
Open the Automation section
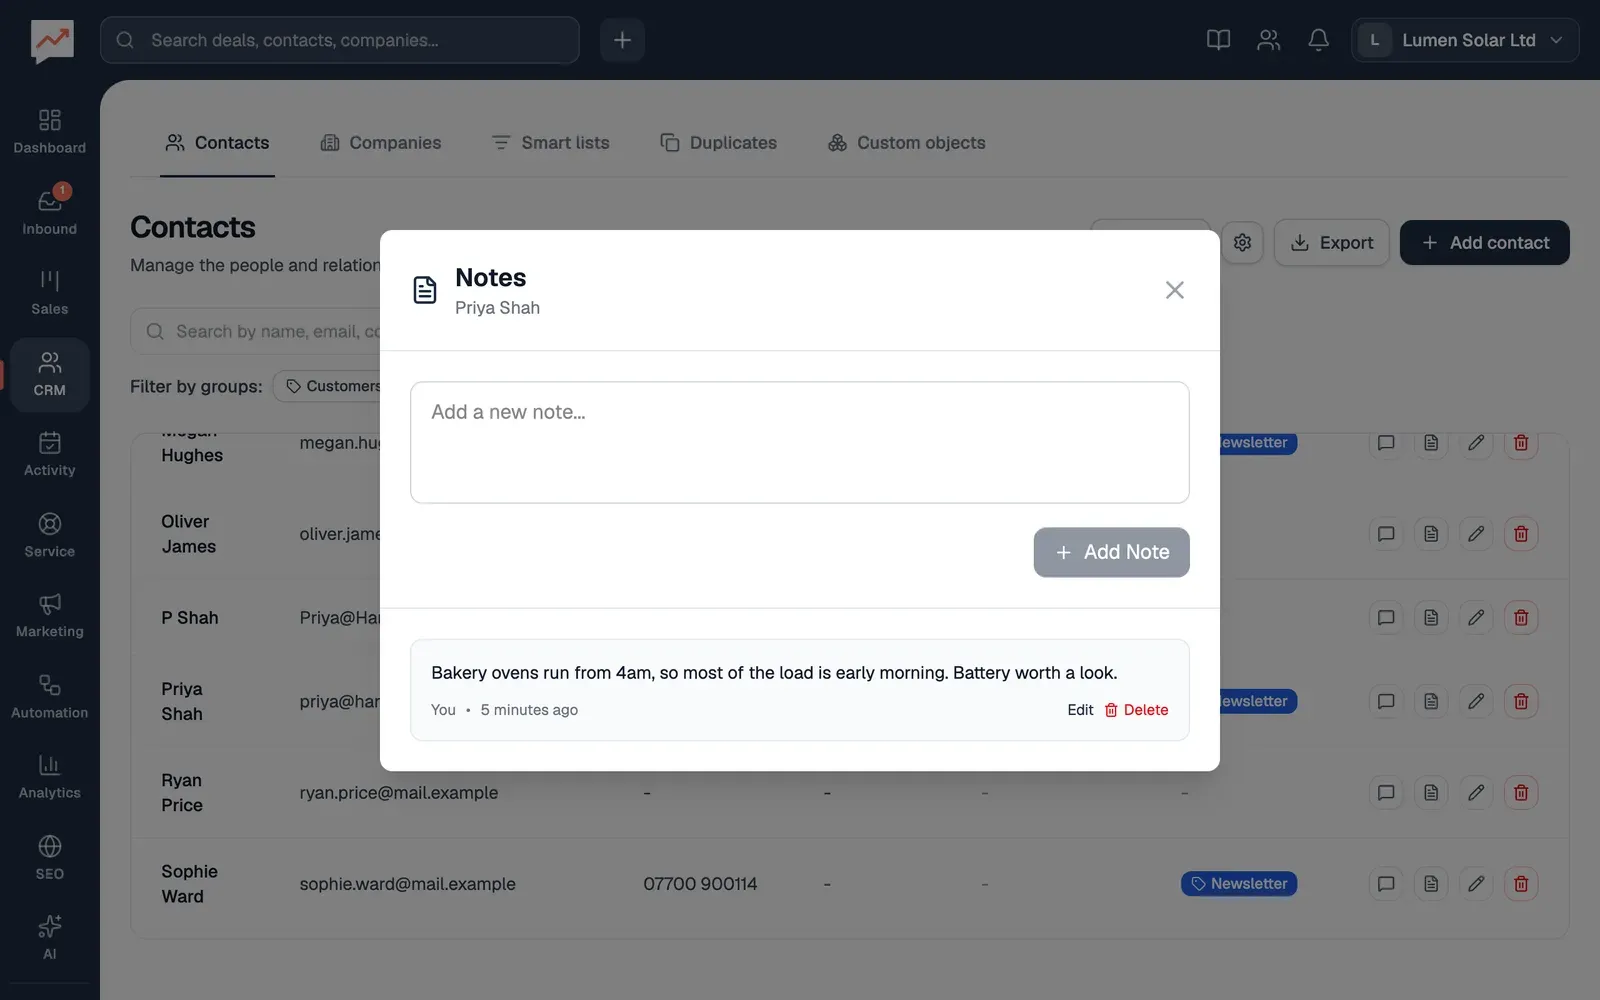pos(49,696)
